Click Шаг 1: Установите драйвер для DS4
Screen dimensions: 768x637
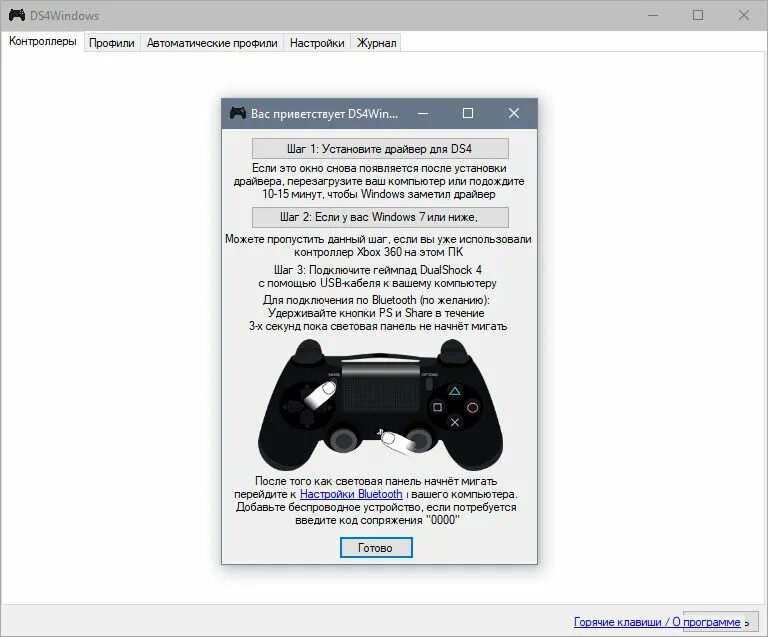(380, 148)
